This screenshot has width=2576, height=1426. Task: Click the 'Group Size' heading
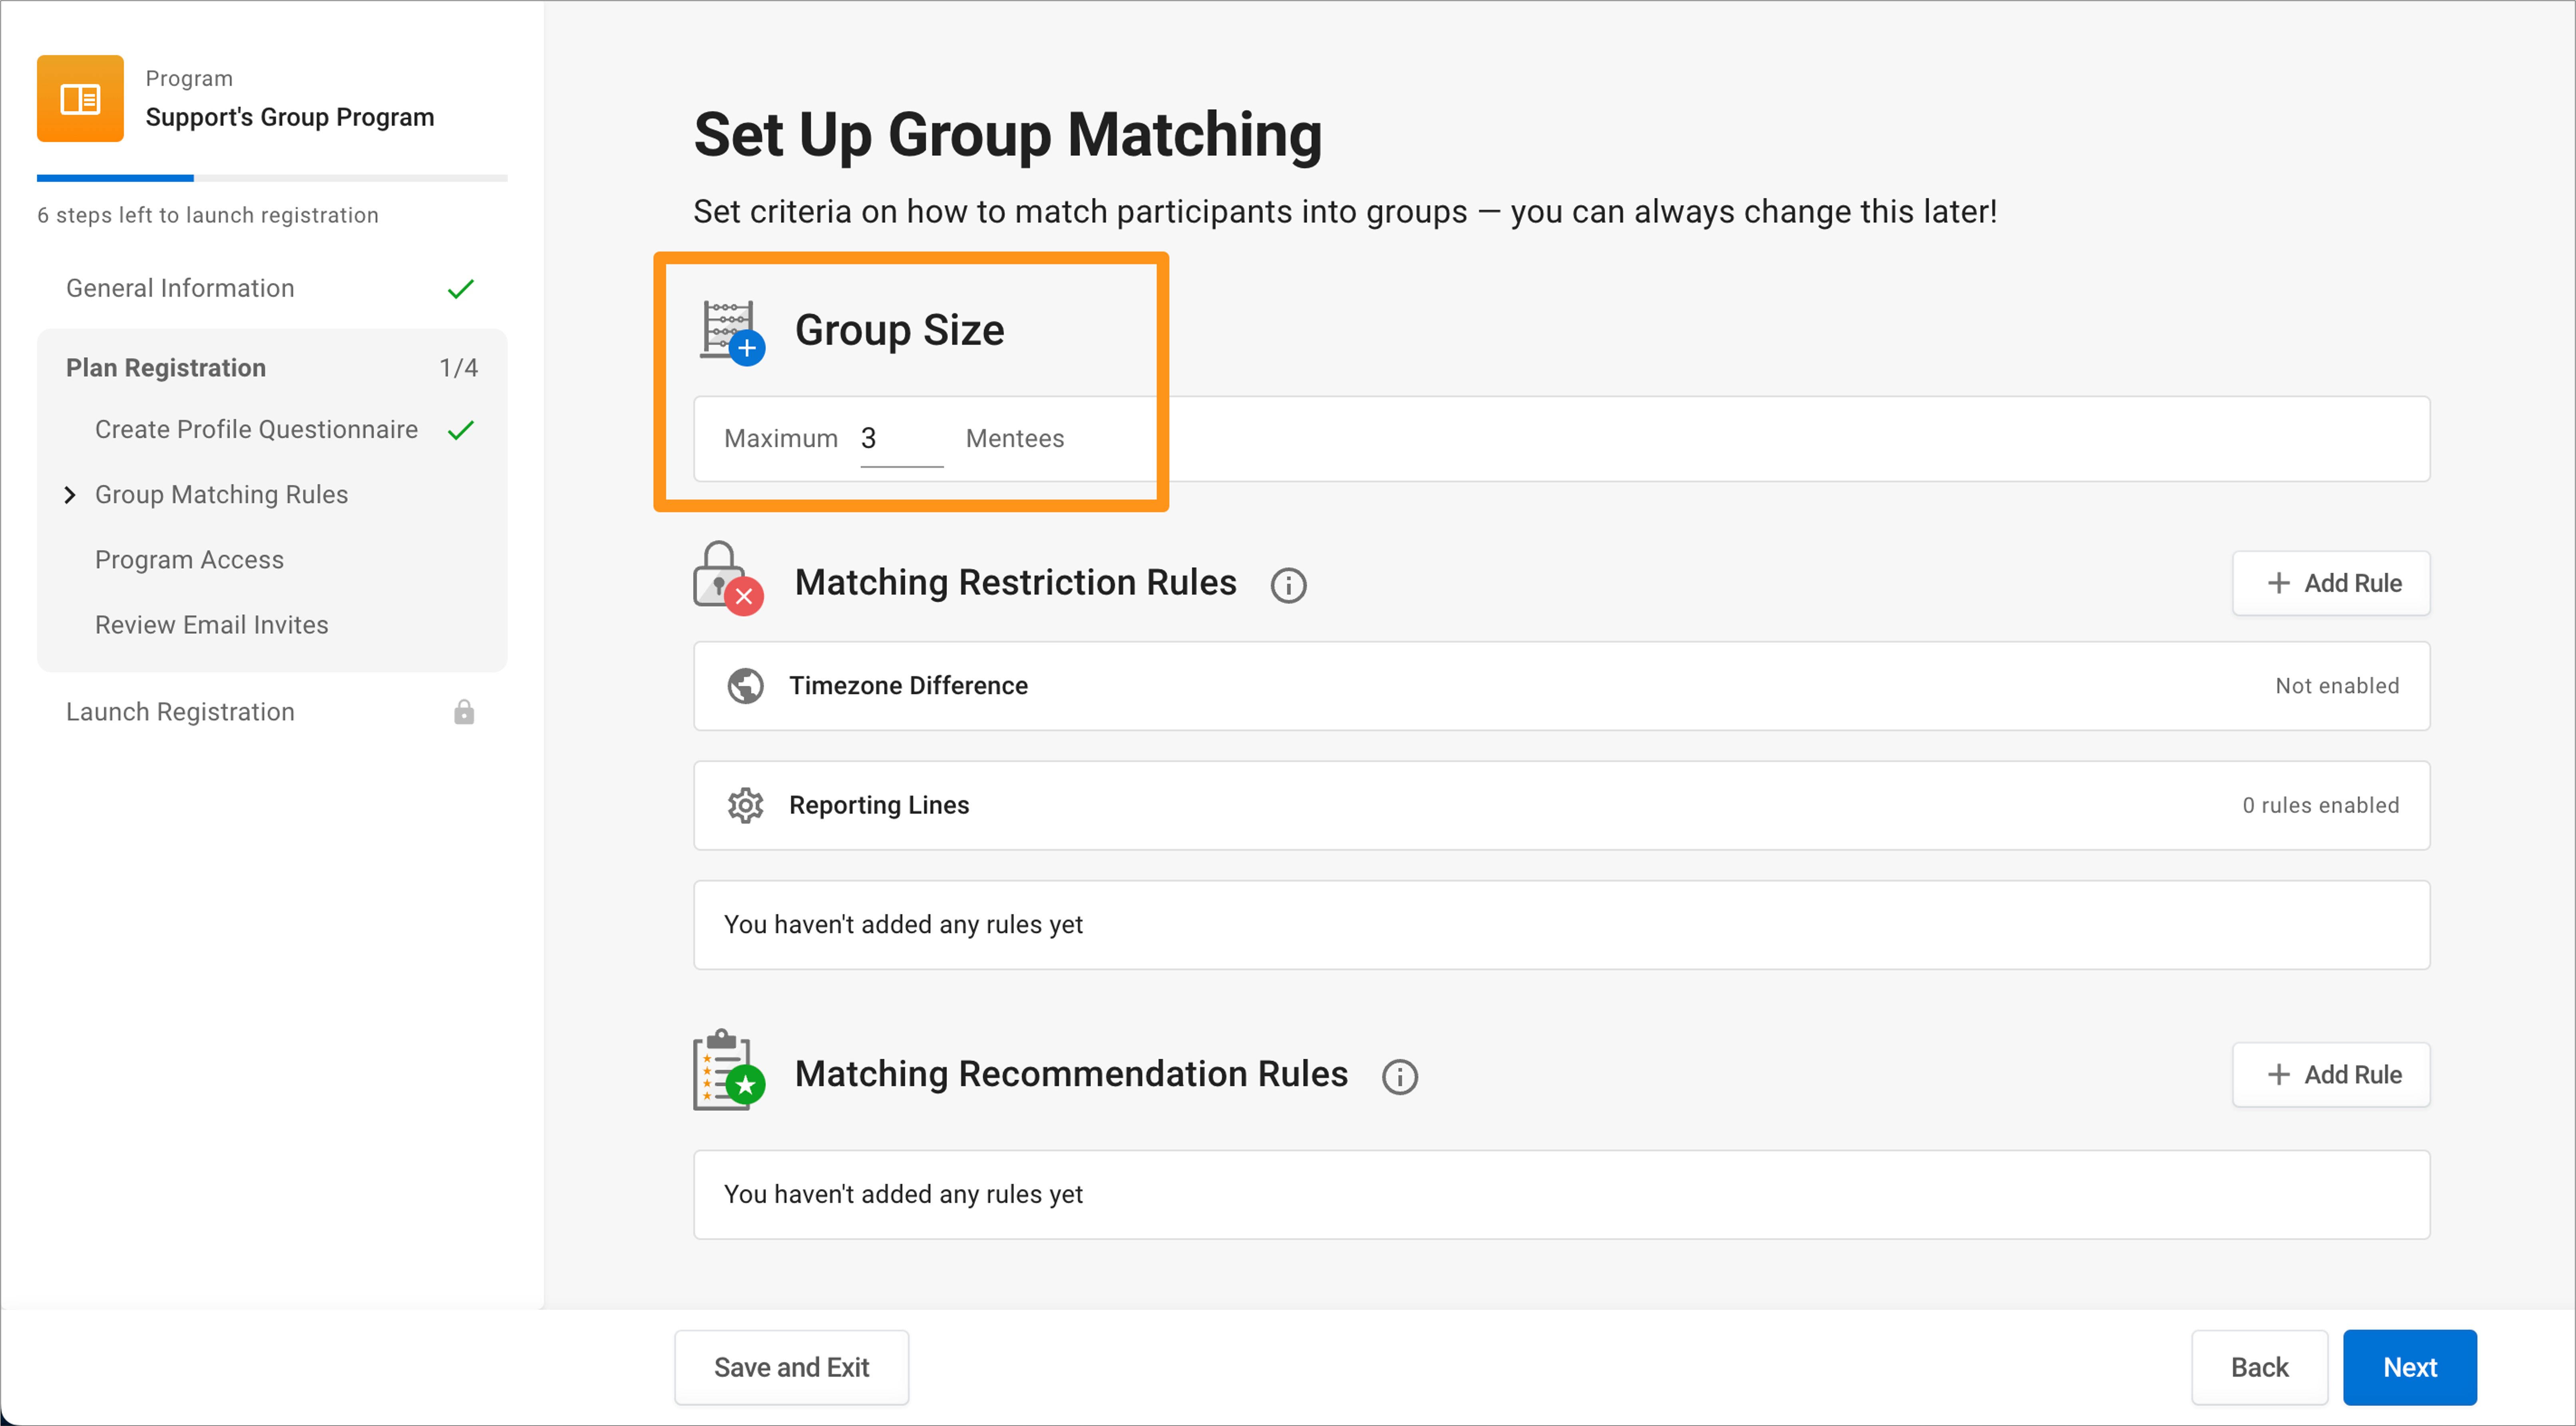click(899, 331)
